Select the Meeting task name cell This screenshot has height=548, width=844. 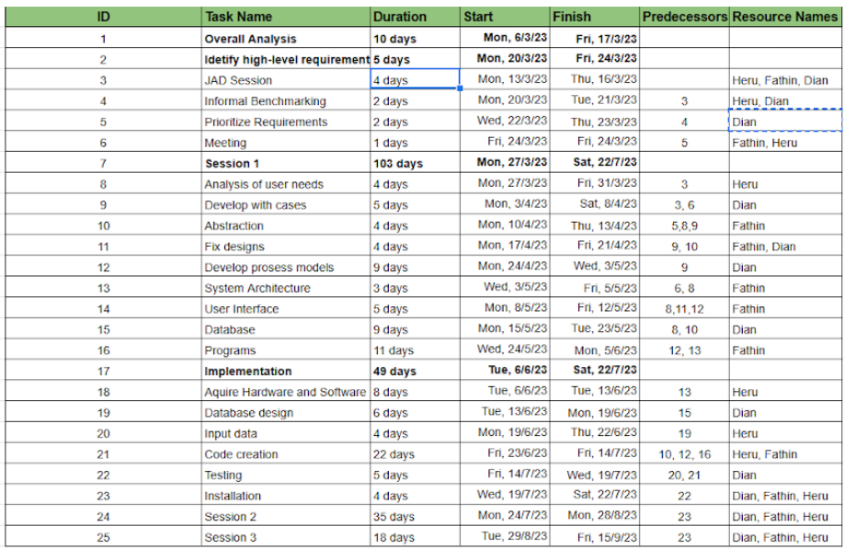(x=286, y=143)
